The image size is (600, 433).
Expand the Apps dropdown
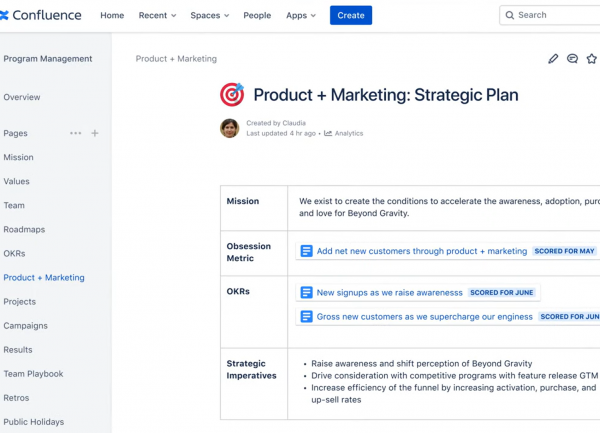click(301, 15)
